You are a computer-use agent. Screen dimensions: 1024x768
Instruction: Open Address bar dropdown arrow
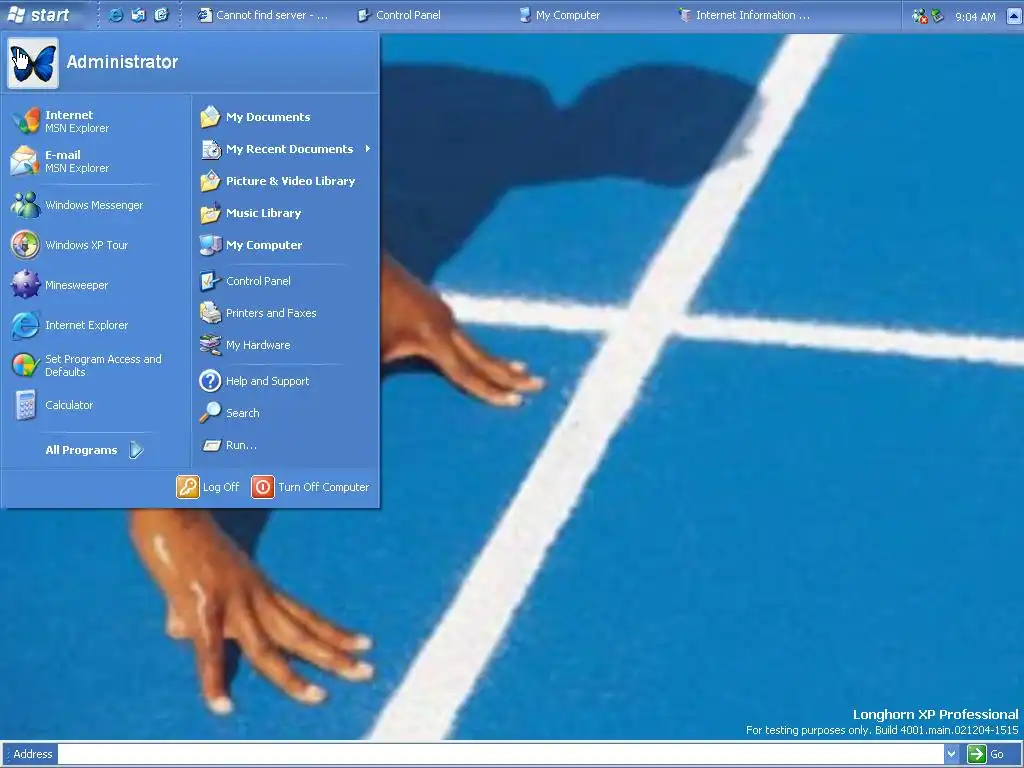952,754
